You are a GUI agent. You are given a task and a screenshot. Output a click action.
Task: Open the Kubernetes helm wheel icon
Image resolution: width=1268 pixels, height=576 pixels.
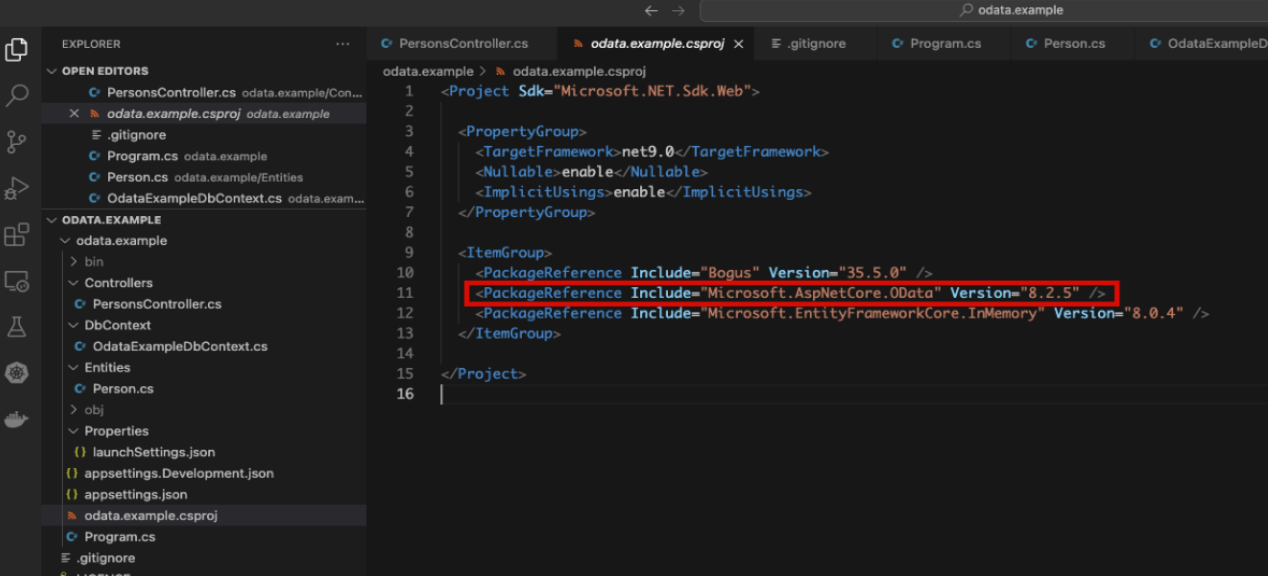tap(17, 374)
